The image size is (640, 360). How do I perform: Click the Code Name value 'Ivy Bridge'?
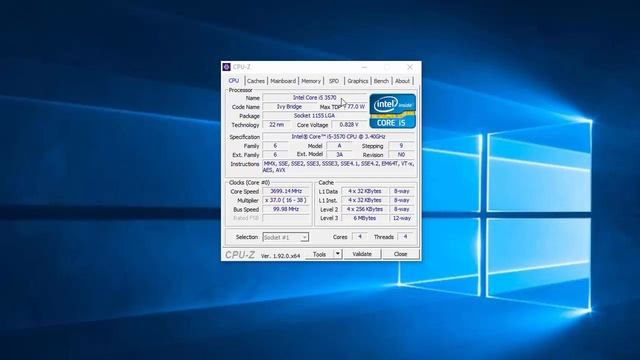289,107
